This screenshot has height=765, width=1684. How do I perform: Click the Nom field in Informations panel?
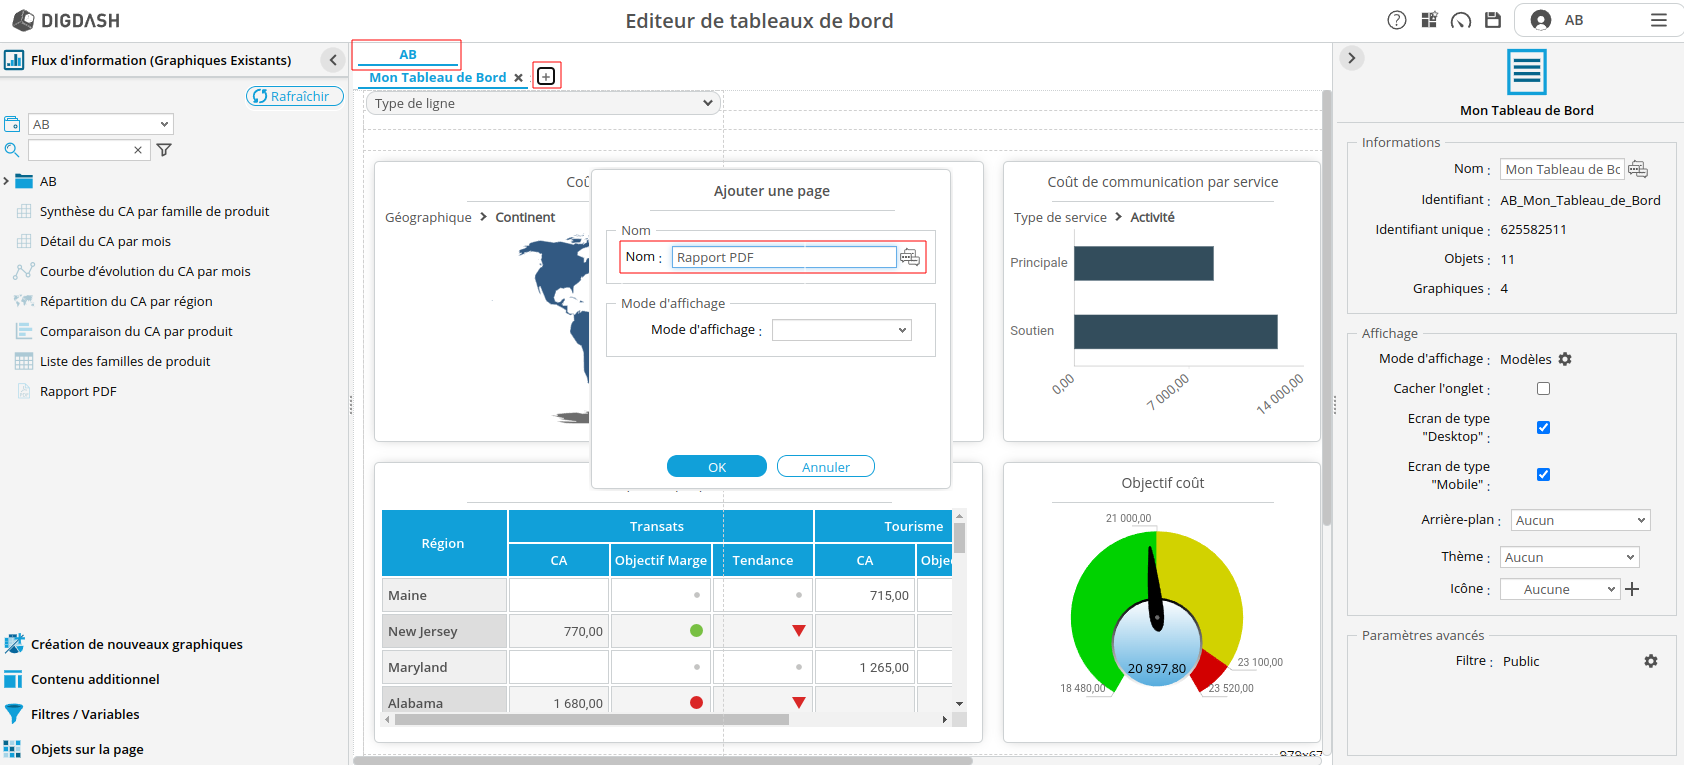tap(1562, 170)
